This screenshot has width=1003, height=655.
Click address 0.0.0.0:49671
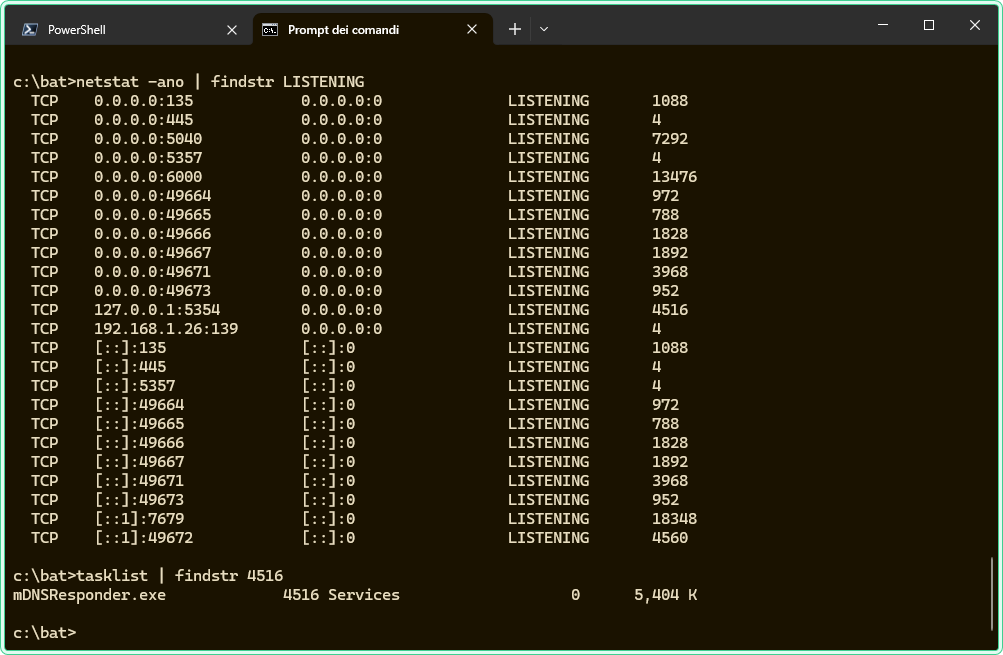(152, 272)
